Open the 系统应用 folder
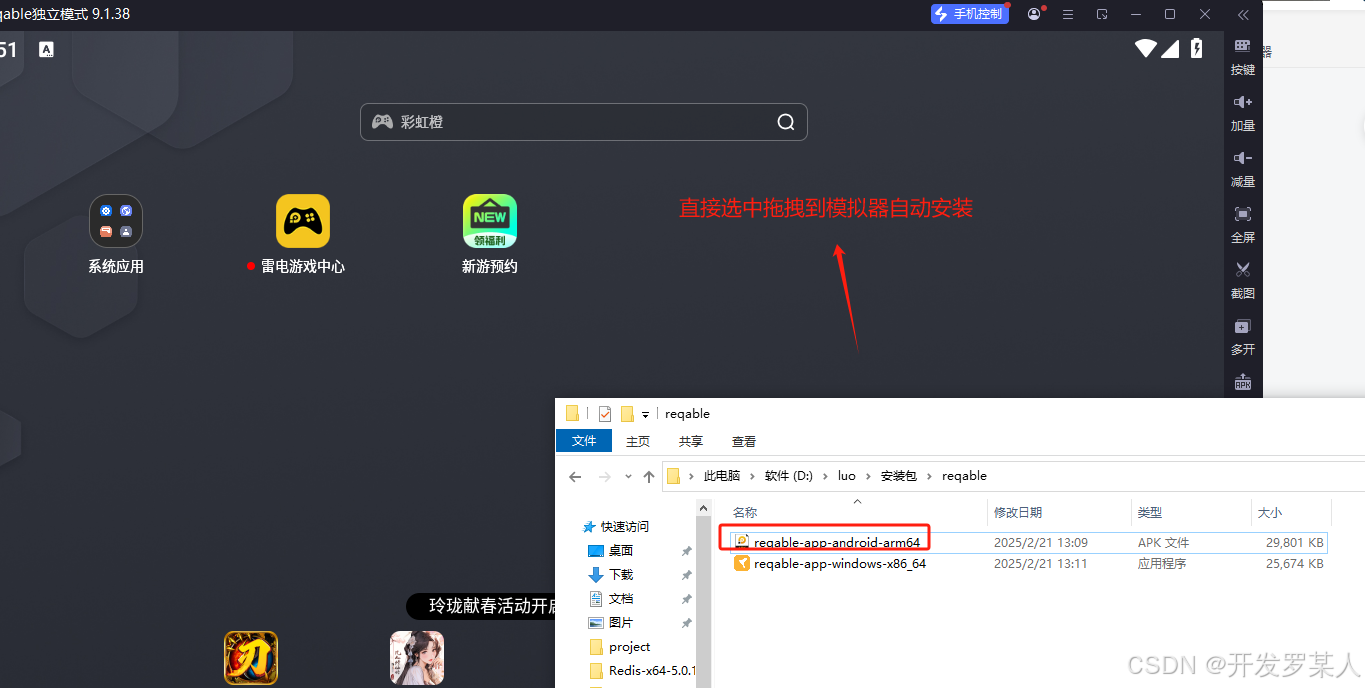Image resolution: width=1365 pixels, height=688 pixels. point(116,234)
